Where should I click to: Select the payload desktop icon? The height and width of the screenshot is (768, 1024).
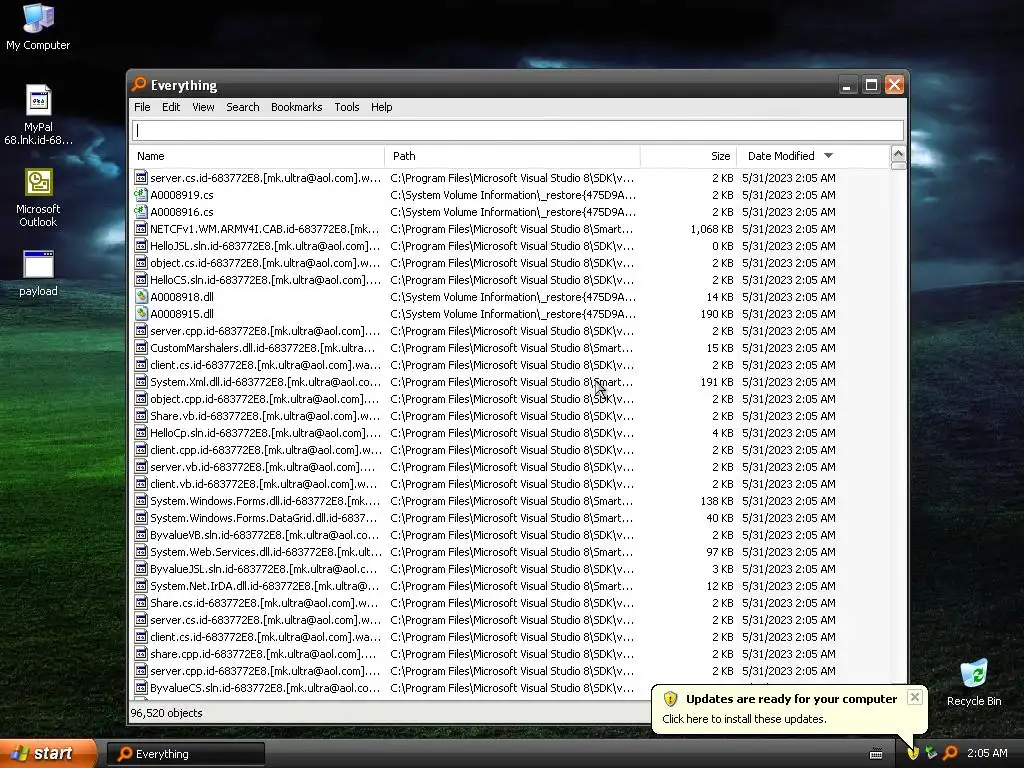point(38,273)
